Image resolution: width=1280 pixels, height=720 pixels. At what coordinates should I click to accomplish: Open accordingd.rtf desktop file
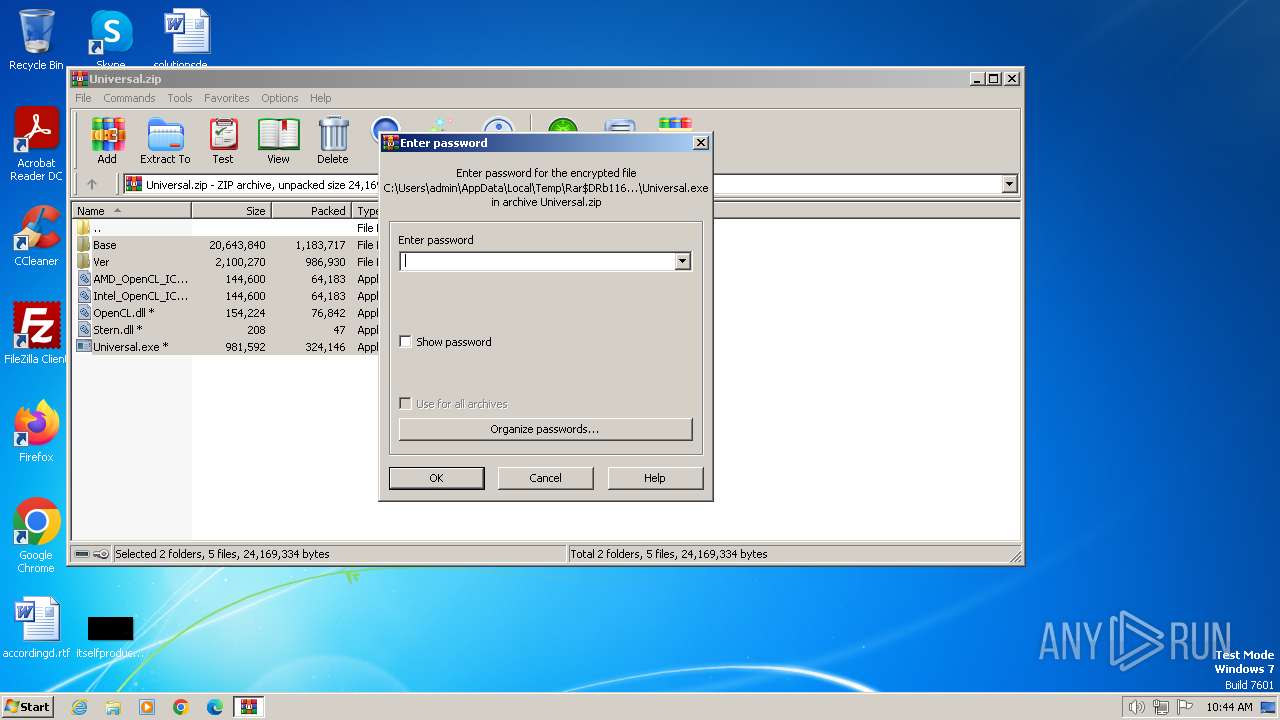[36, 628]
